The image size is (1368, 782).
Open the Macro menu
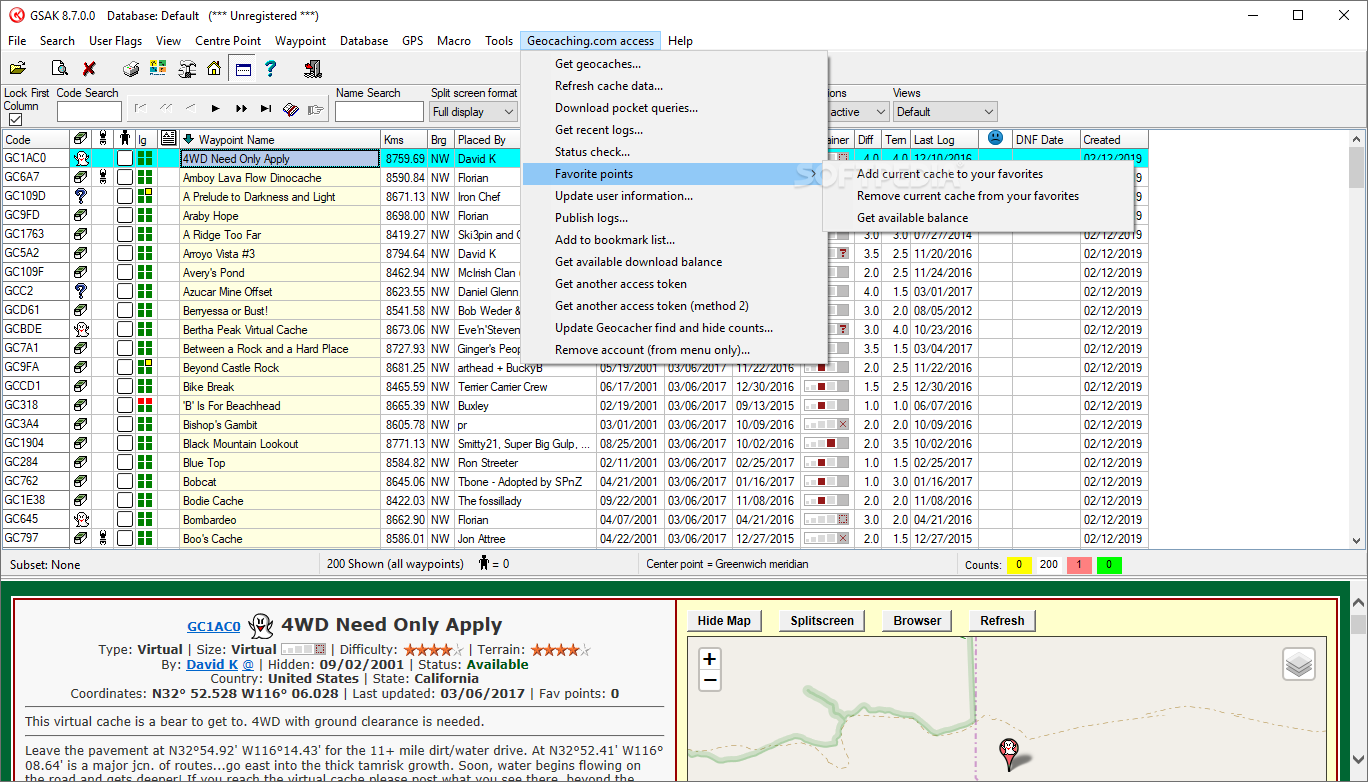coord(454,41)
